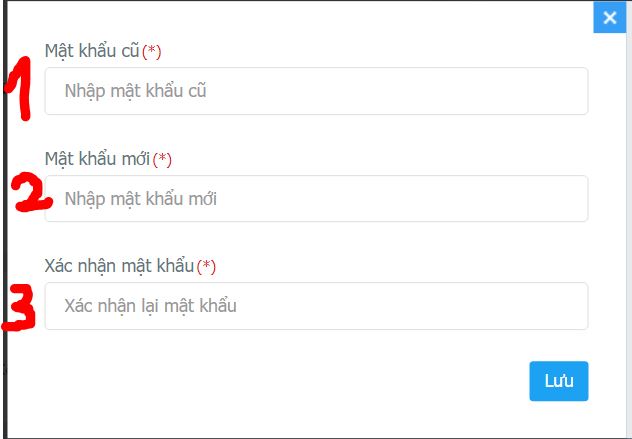Screen dimensions: 632x439
Task: Close the change password dialog
Action: tap(608, 17)
